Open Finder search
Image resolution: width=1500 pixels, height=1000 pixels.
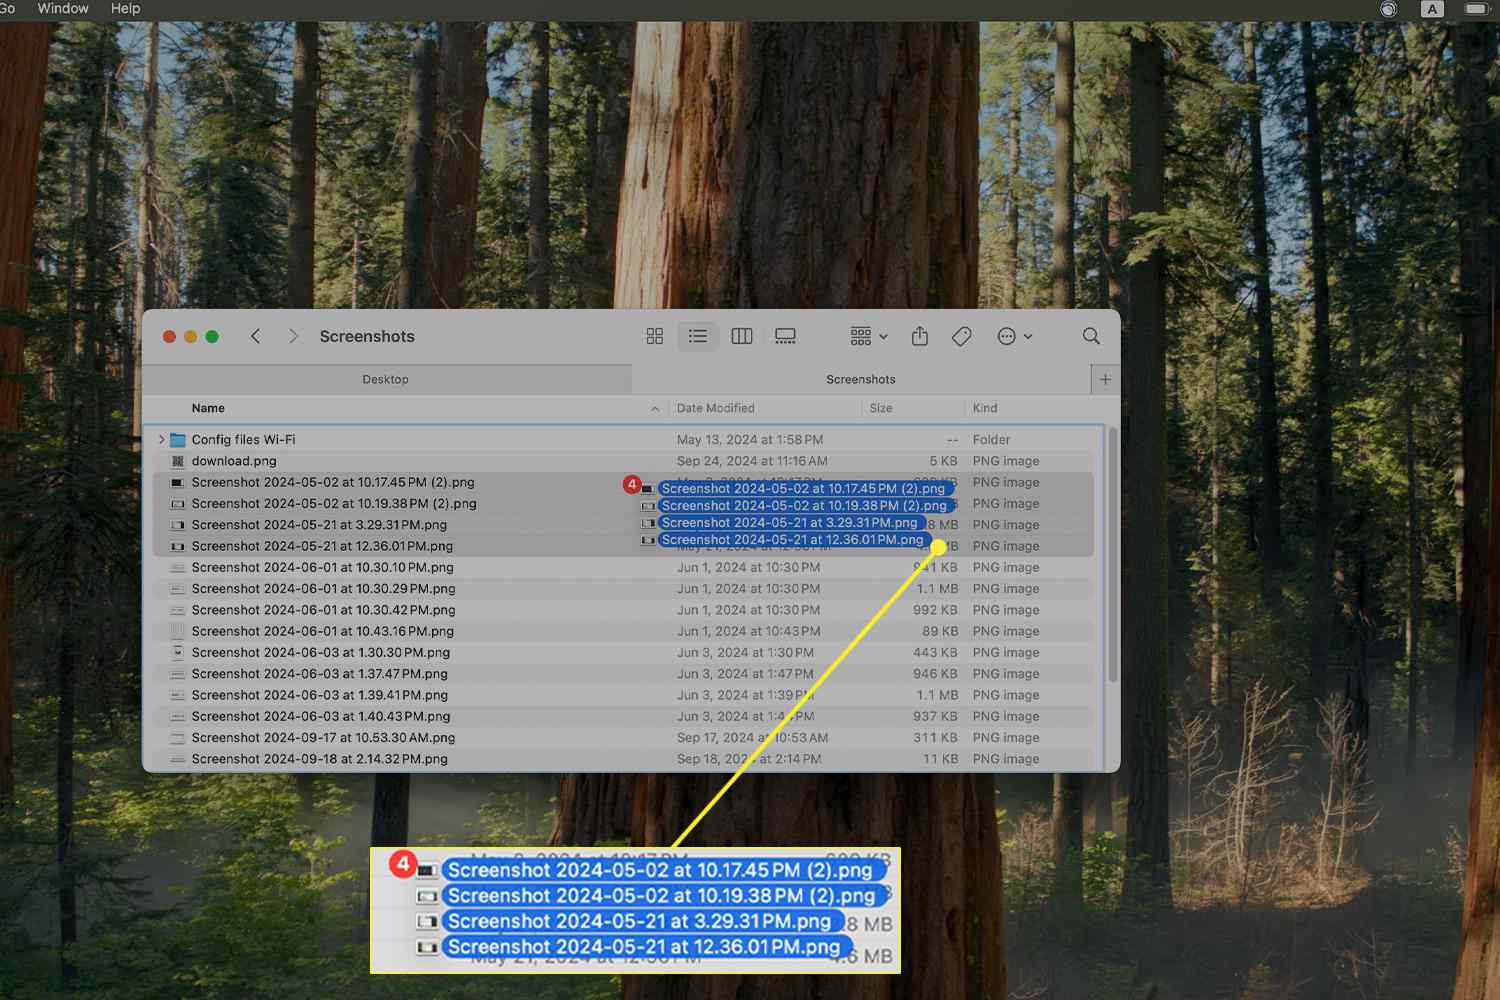click(x=1091, y=337)
